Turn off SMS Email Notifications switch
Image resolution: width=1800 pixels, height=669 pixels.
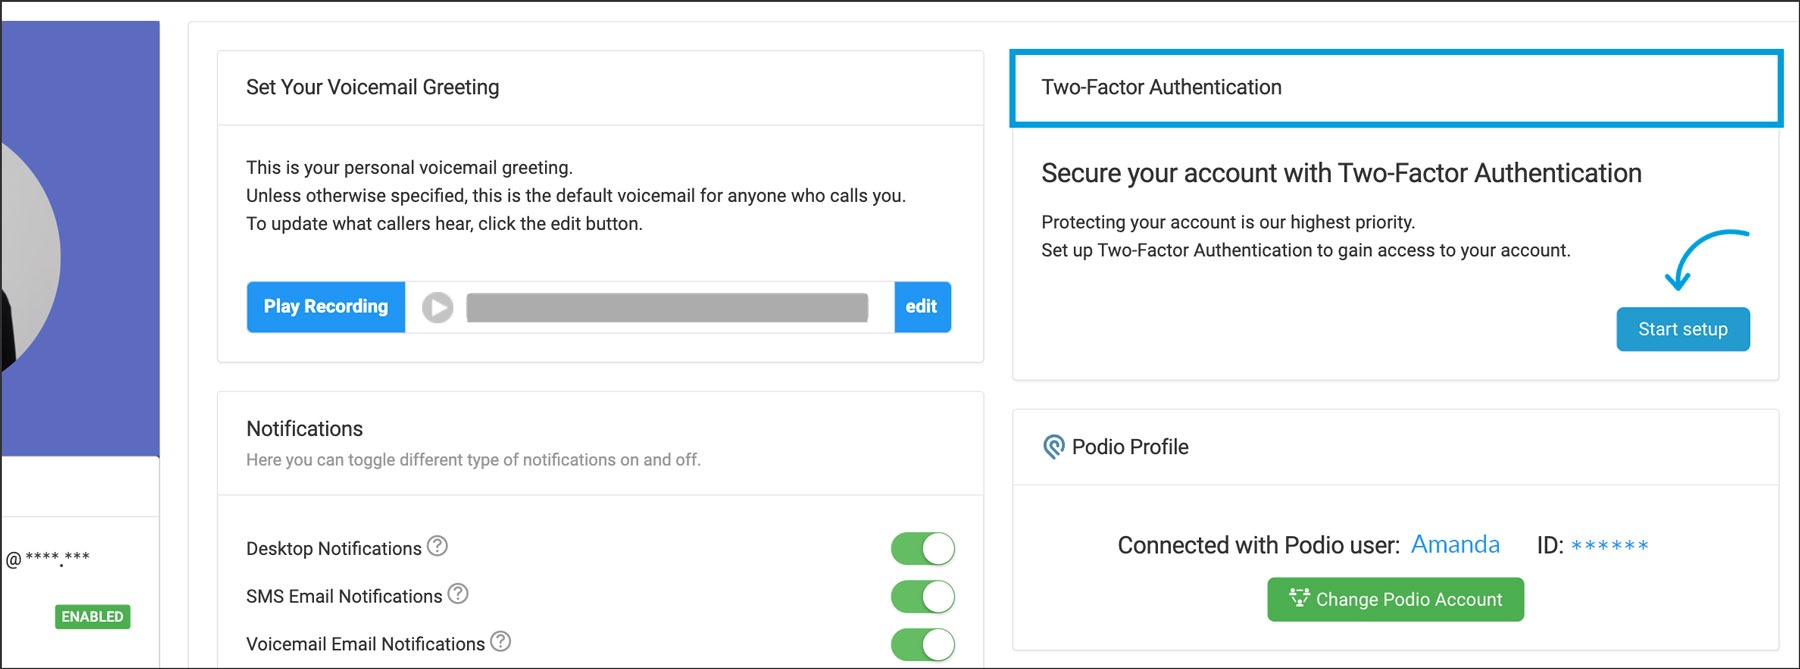point(922,597)
